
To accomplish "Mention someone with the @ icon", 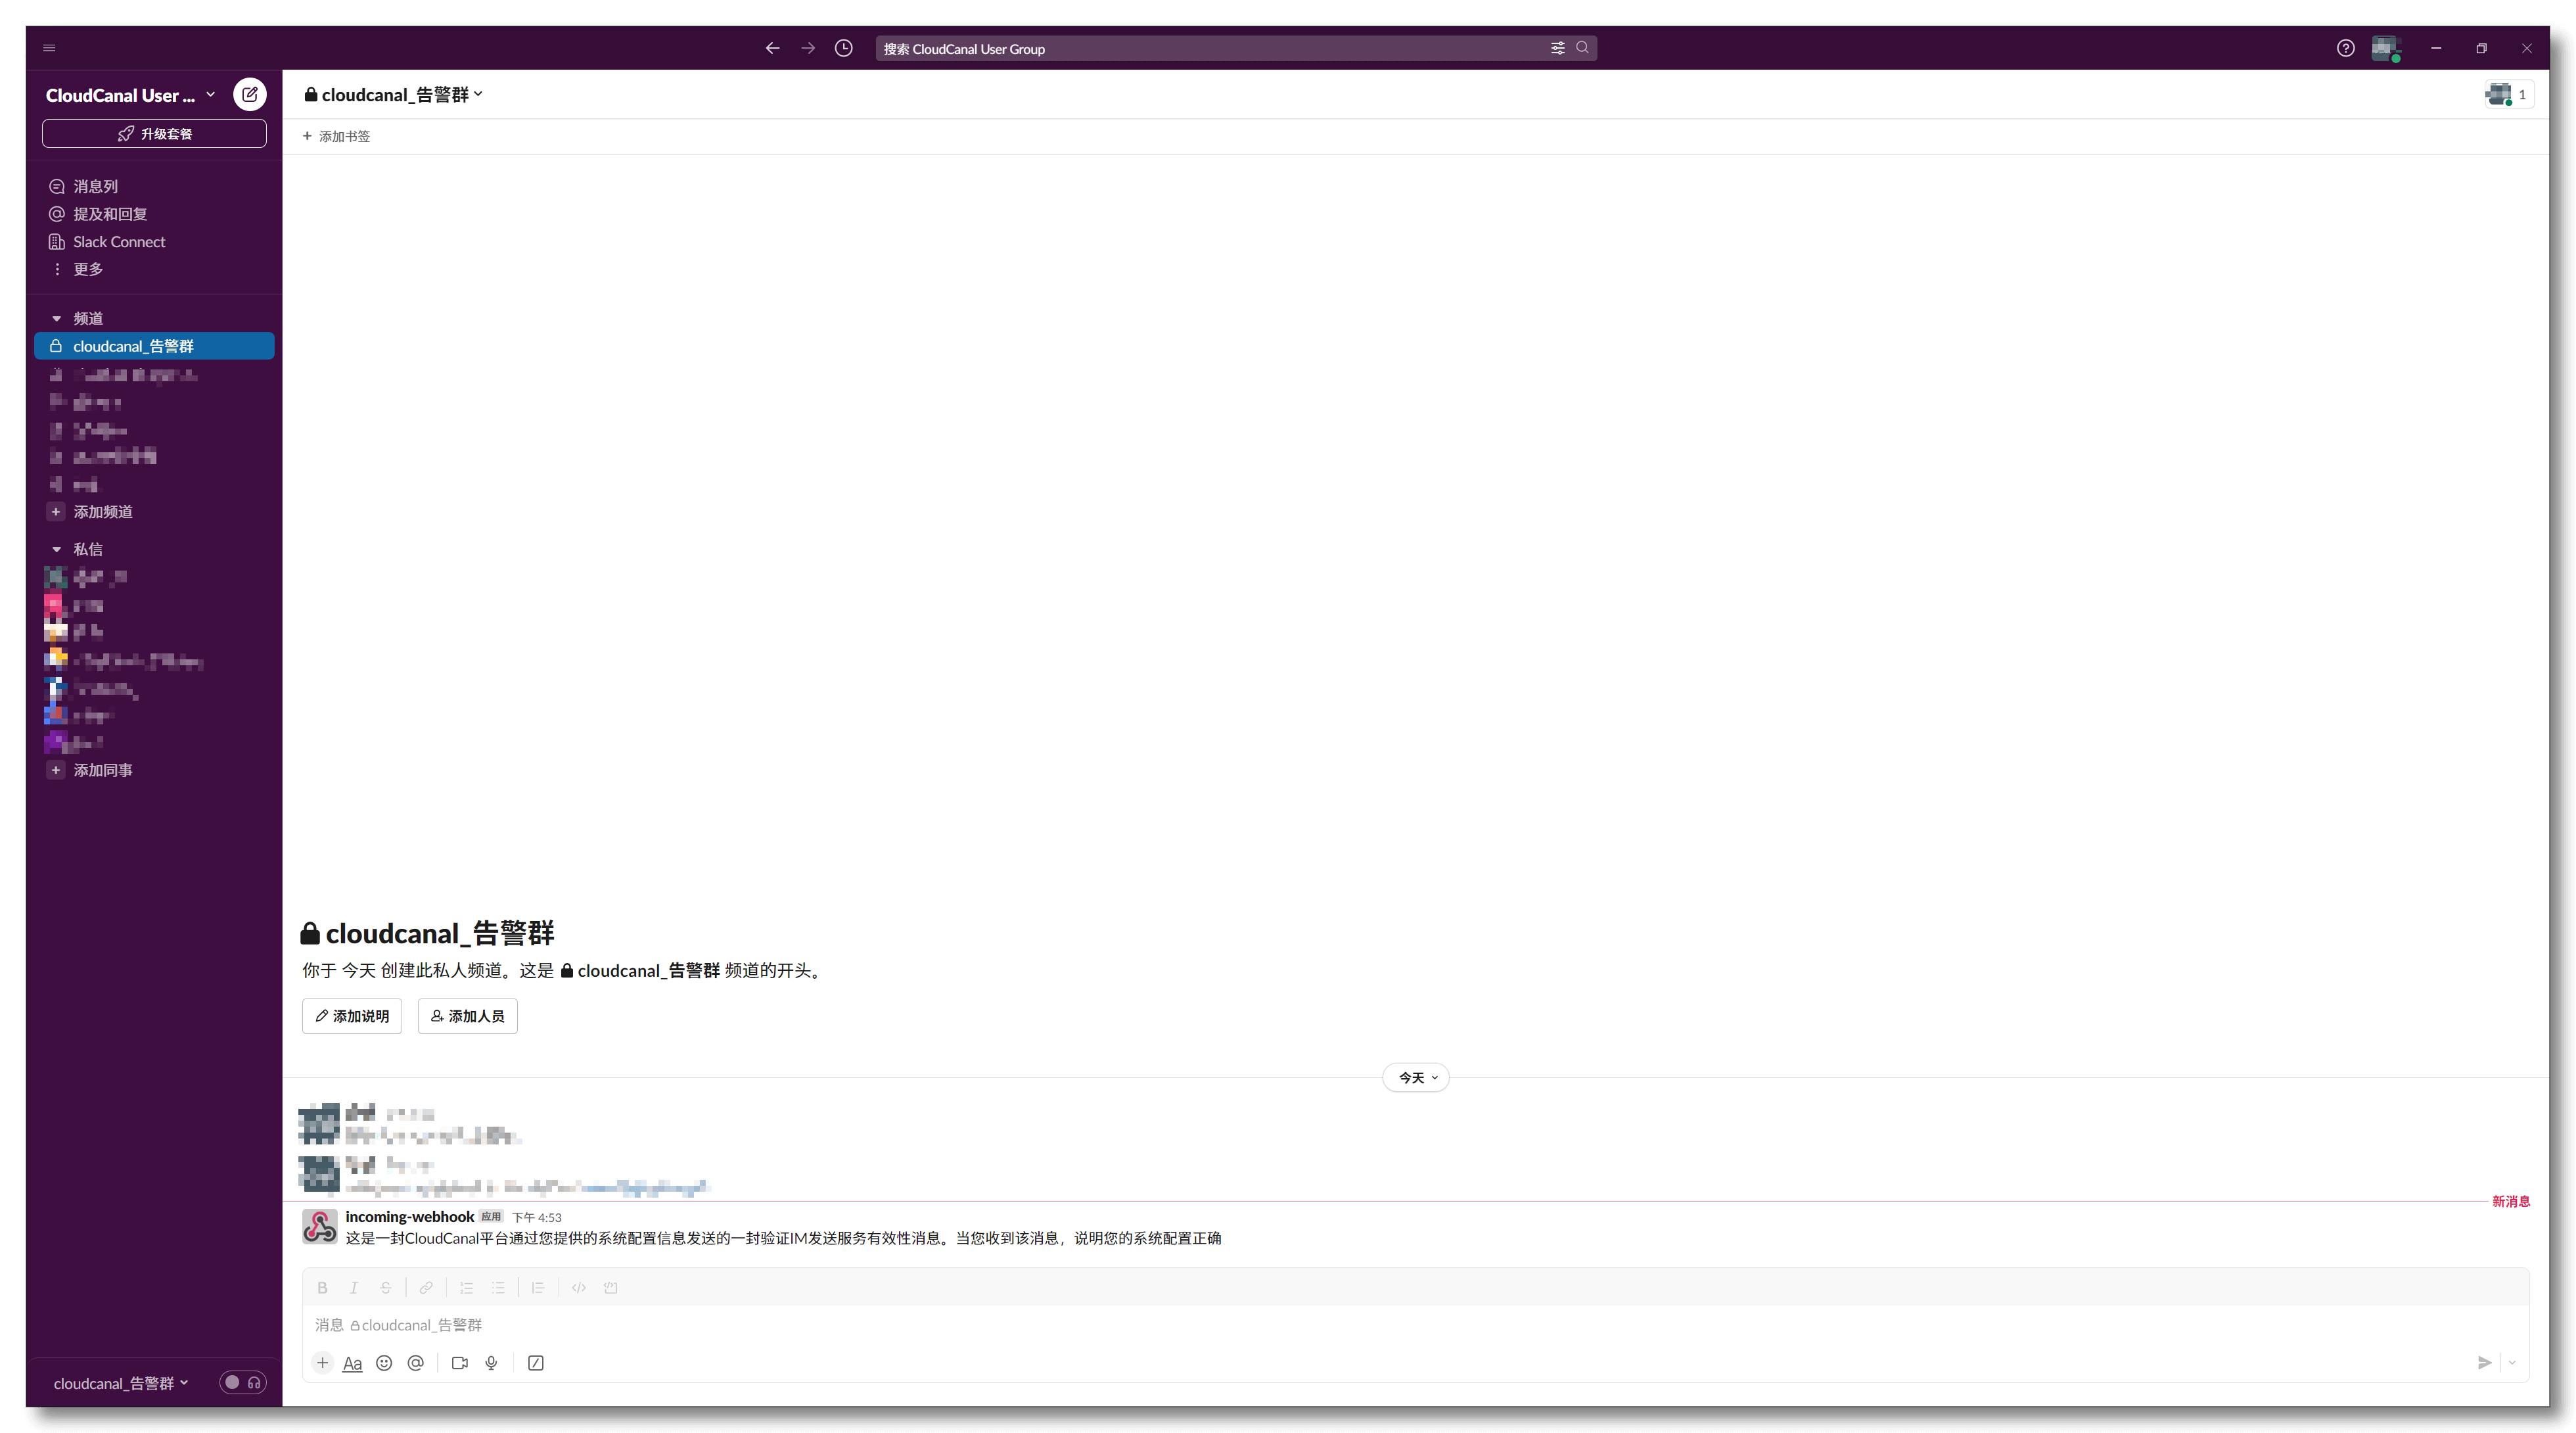I will pos(416,1363).
